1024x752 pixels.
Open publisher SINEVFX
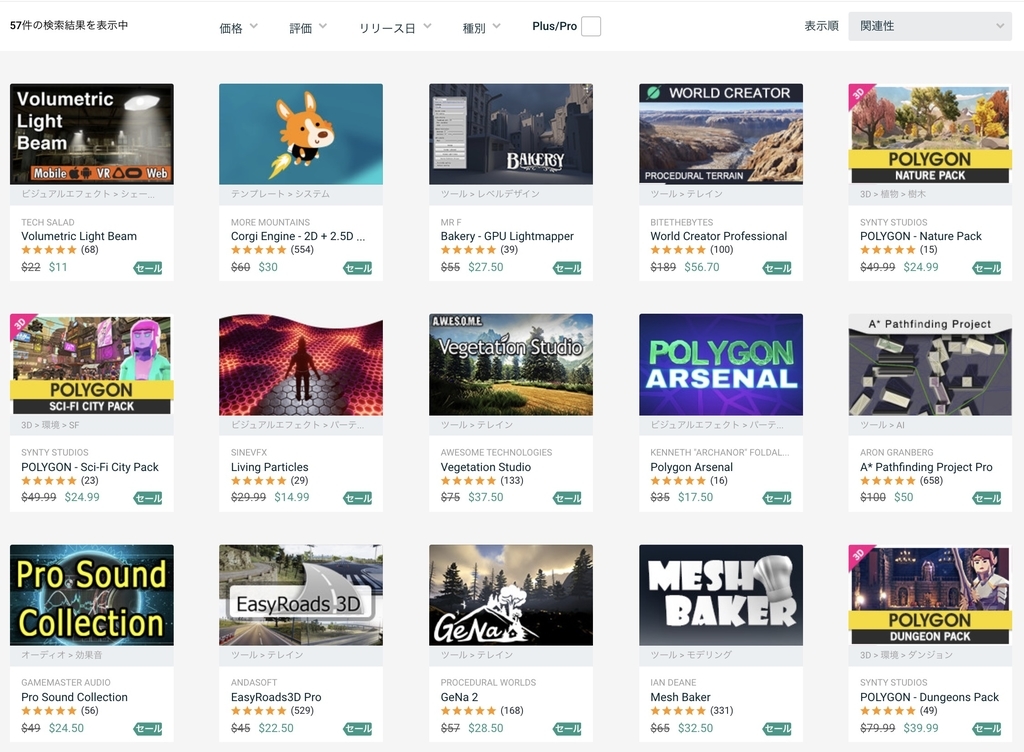[249, 452]
